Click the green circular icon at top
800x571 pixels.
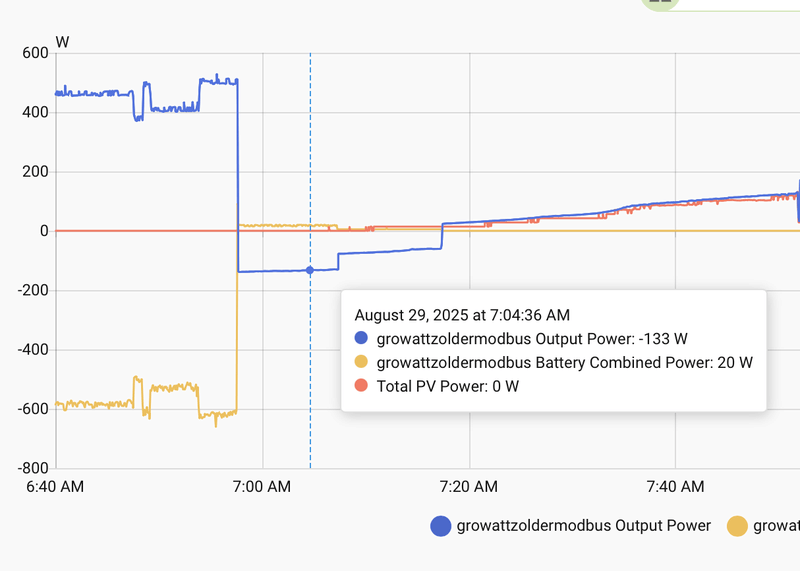pyautogui.click(x=660, y=3)
